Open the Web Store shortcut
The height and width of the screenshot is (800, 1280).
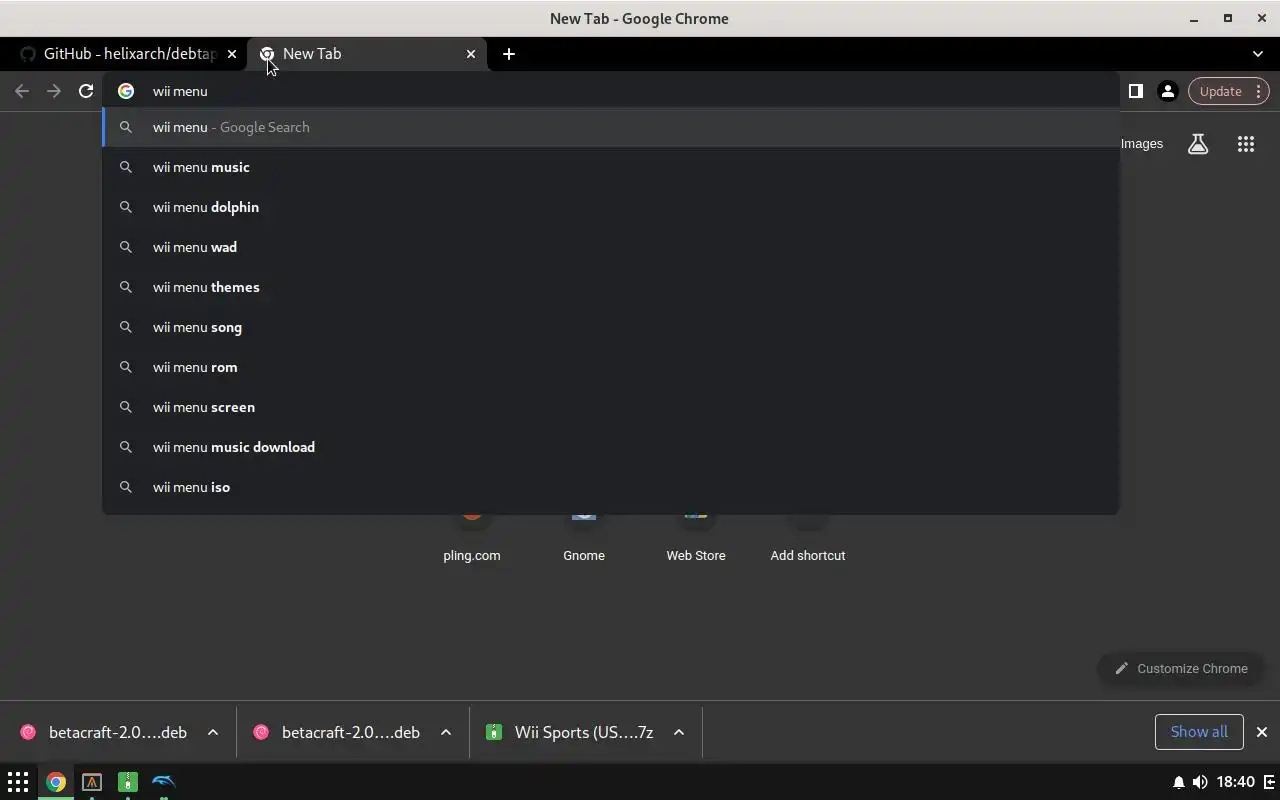pyautogui.click(x=696, y=540)
